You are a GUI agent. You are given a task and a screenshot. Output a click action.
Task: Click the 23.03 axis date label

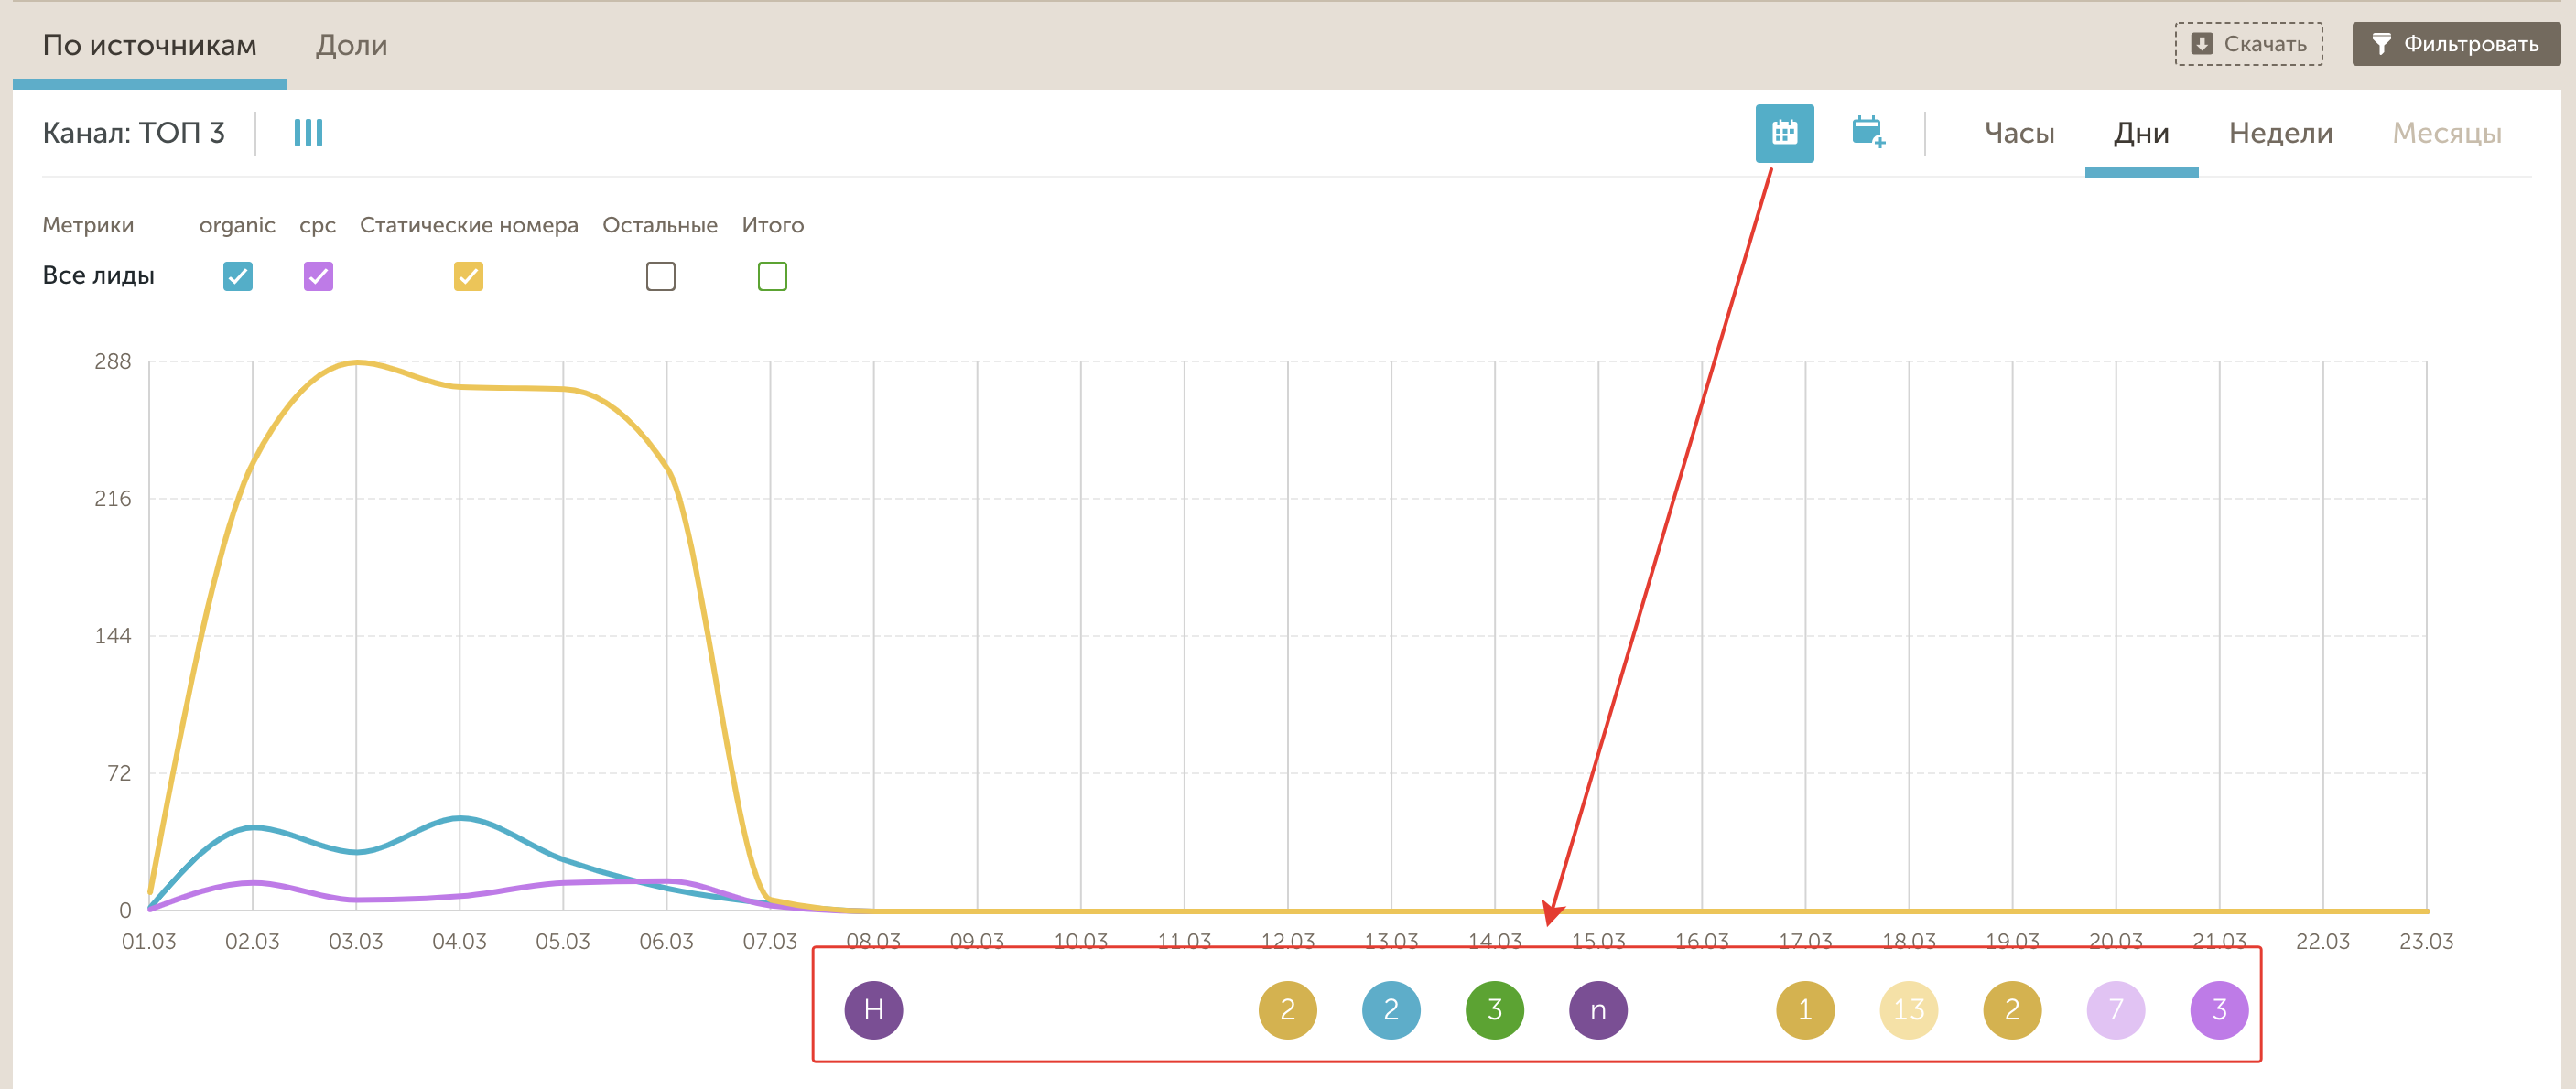tap(2426, 941)
